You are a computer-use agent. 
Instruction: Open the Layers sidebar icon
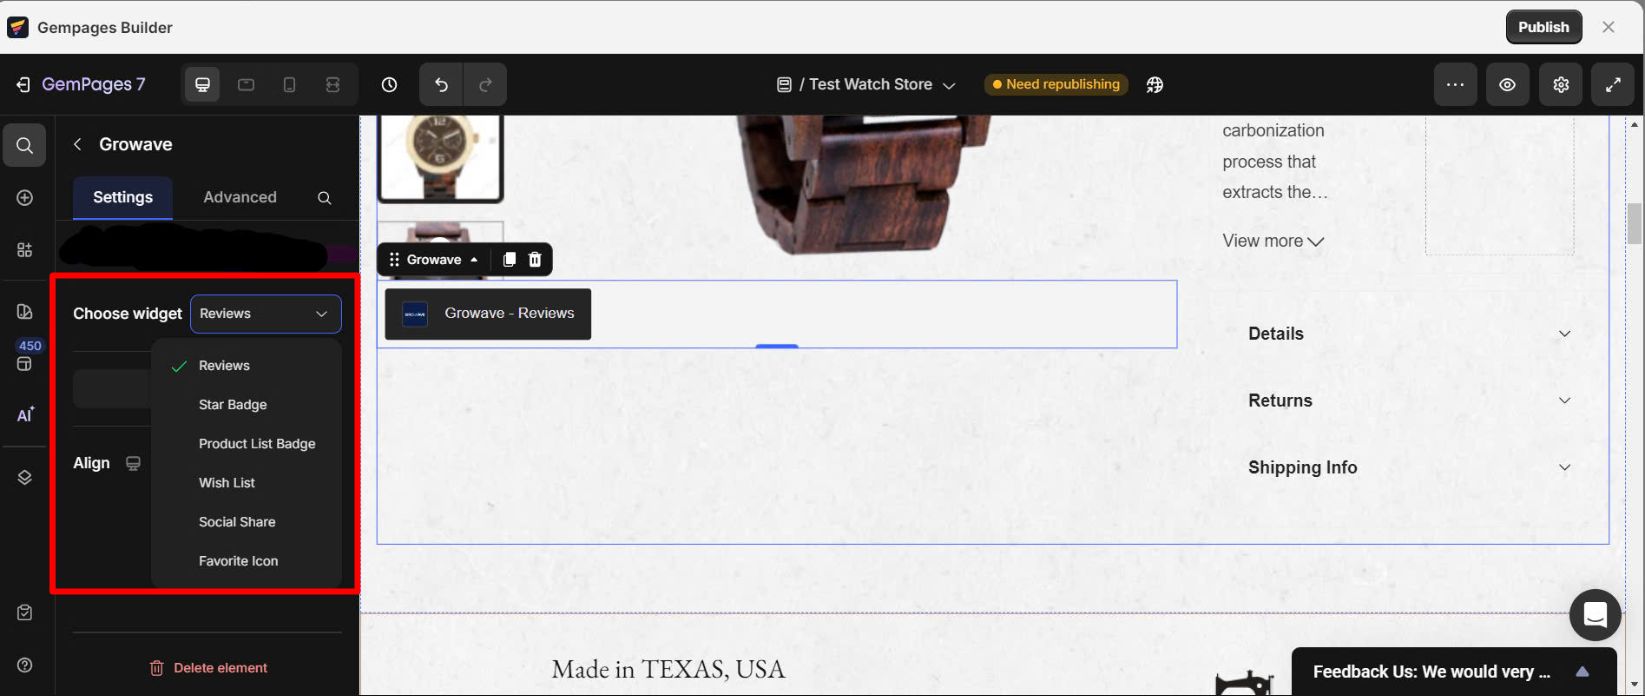coord(25,478)
